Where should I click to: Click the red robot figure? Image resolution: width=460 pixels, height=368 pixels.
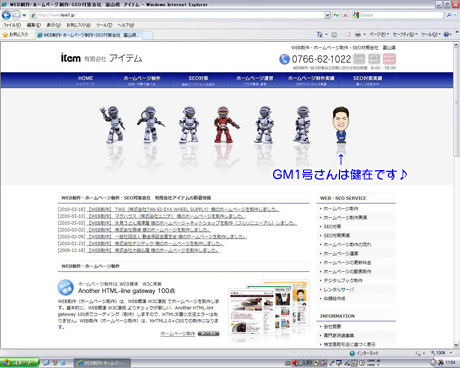coord(226,125)
